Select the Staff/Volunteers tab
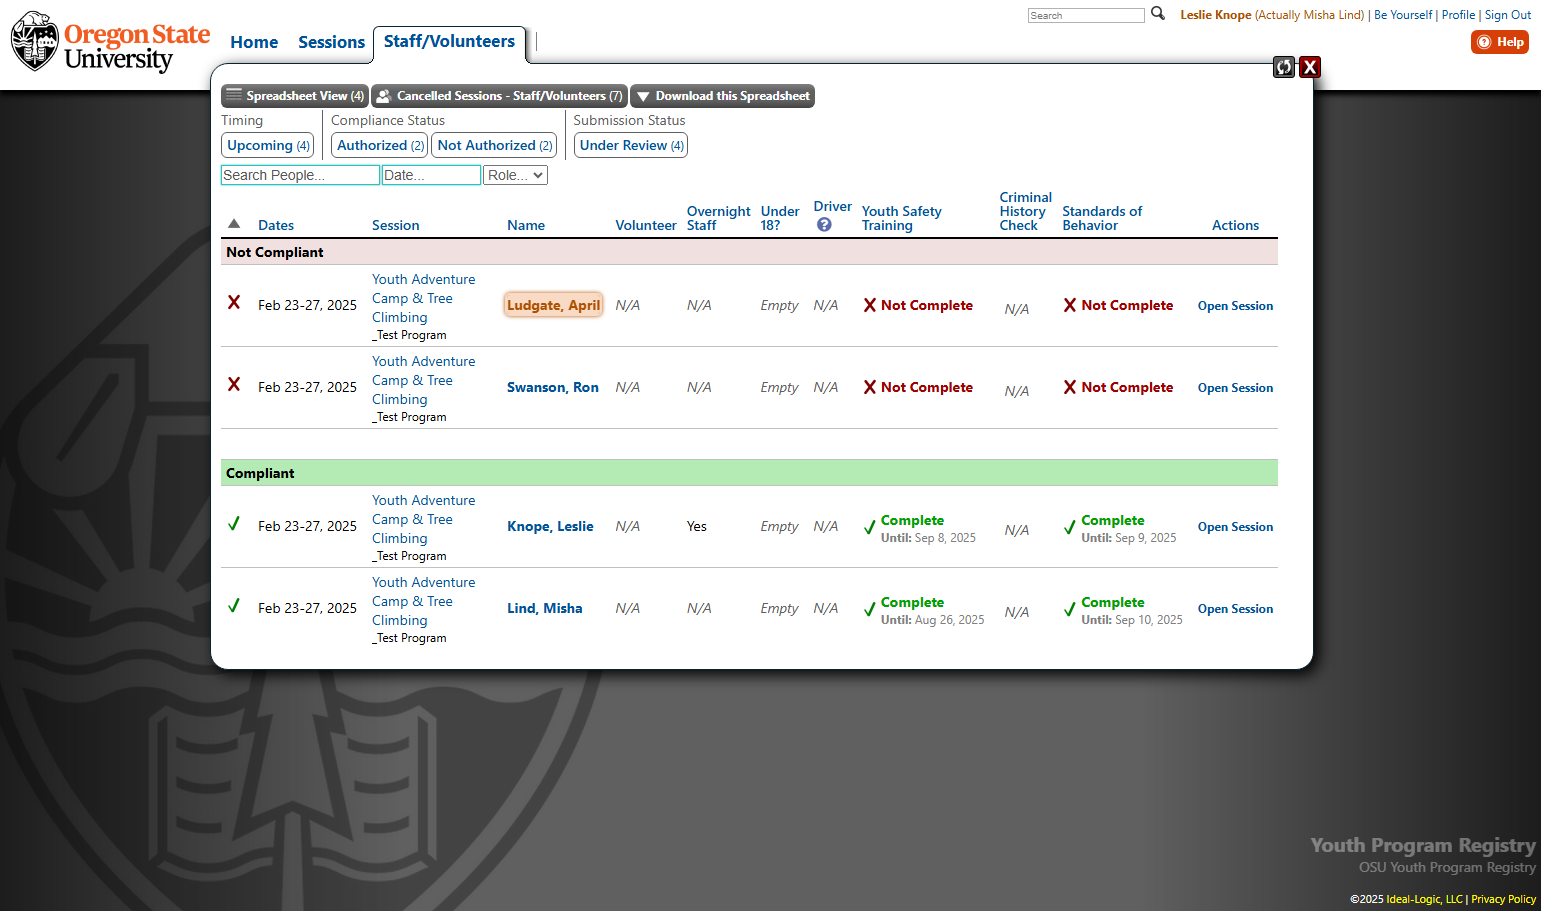 click(x=449, y=41)
